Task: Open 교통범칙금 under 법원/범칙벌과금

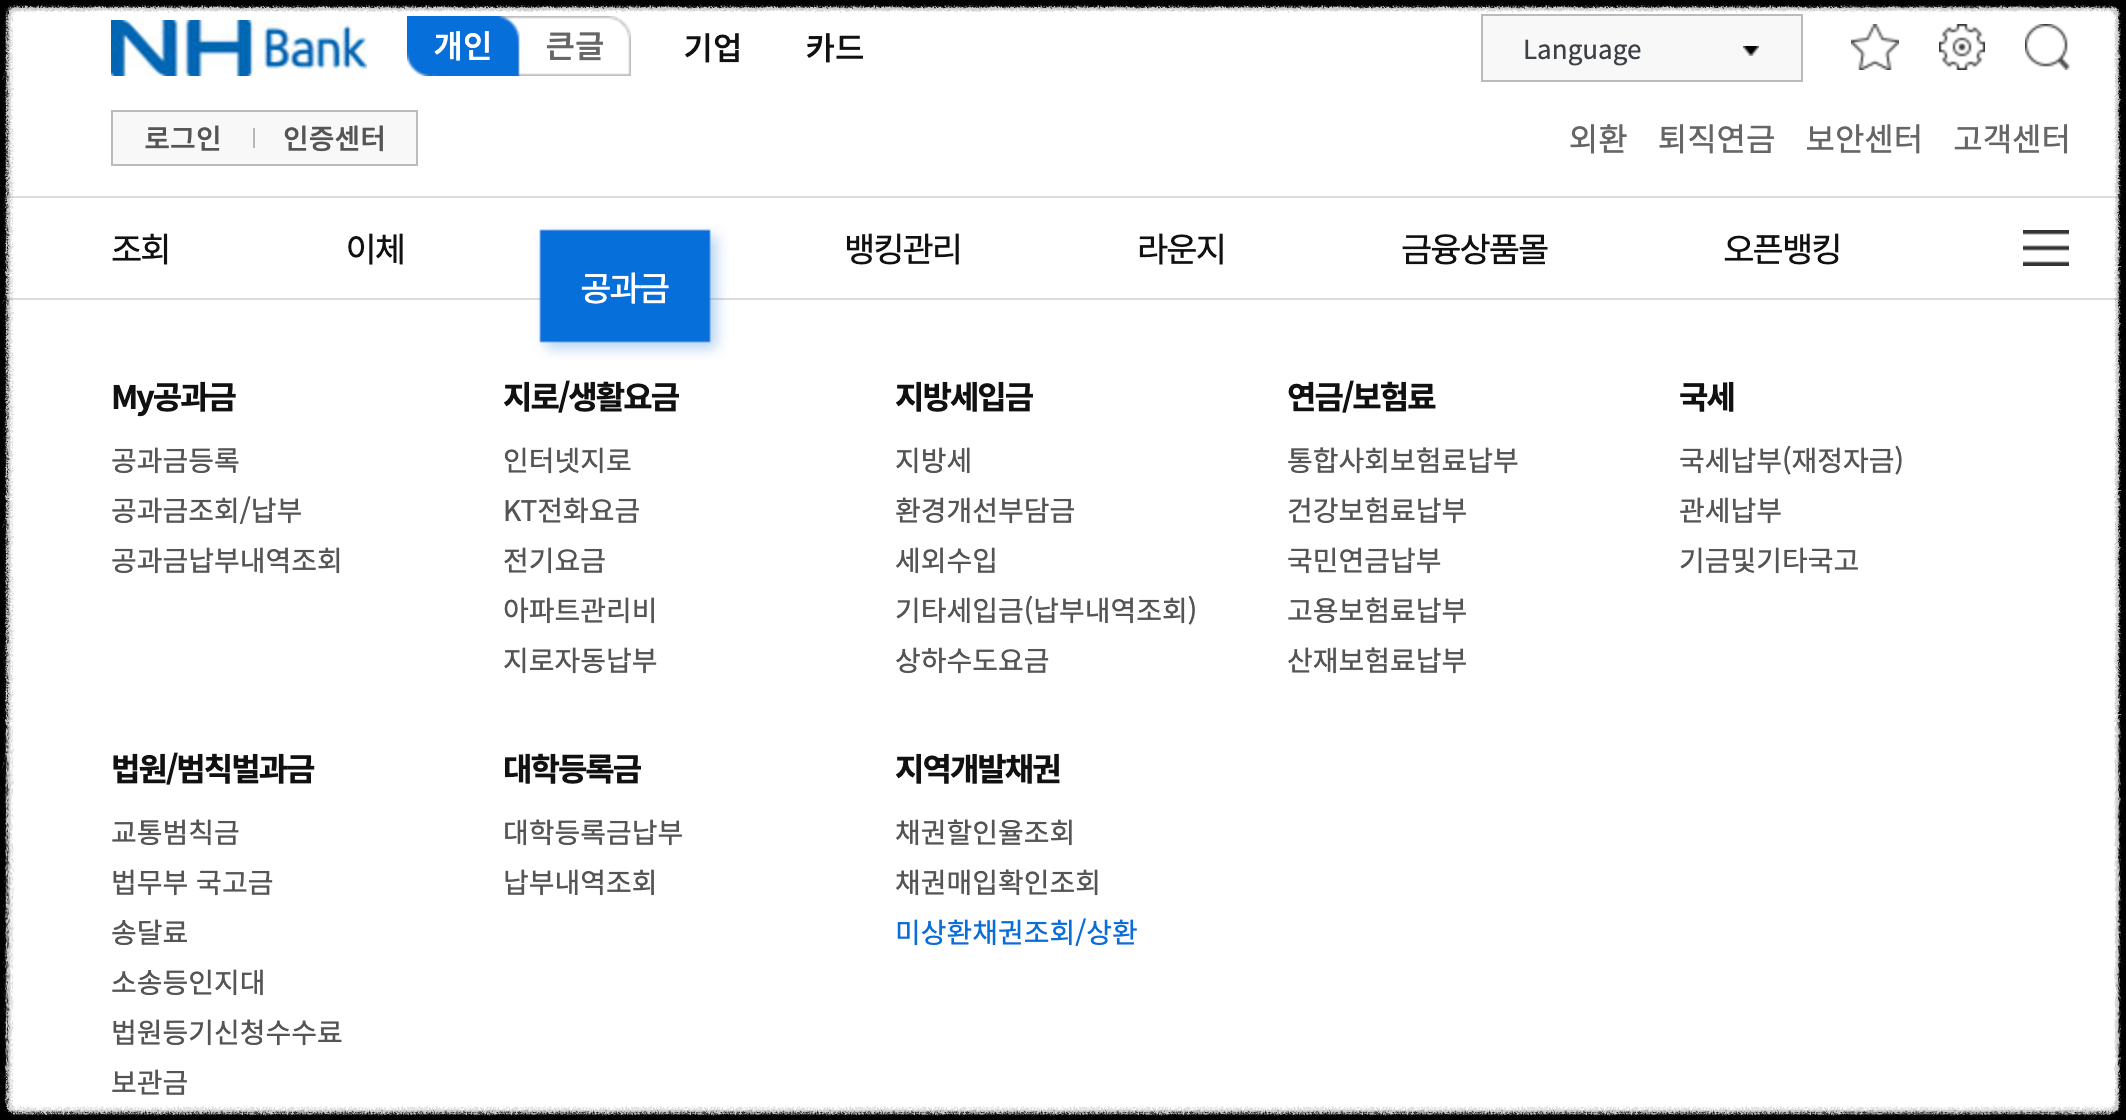Action: click(x=177, y=831)
